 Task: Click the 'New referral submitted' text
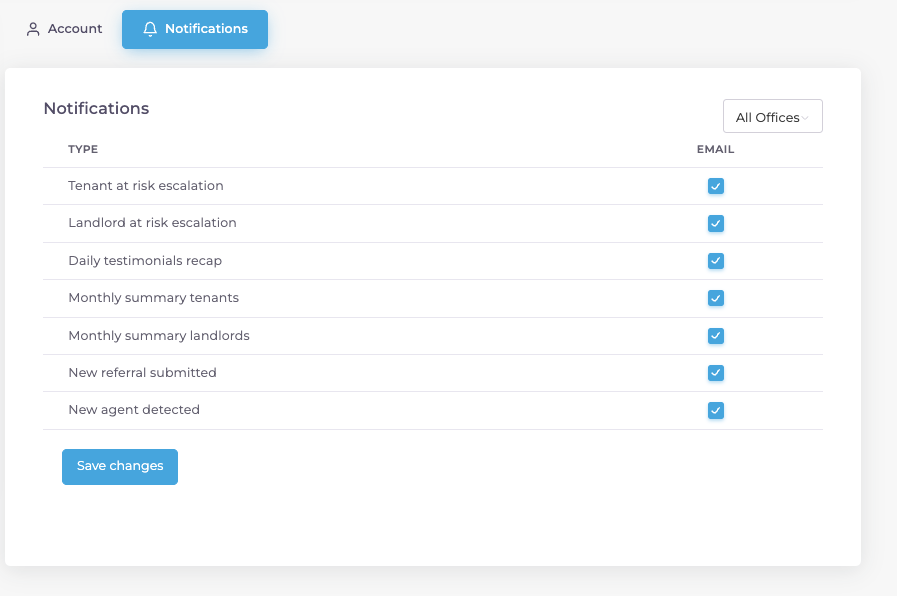point(142,373)
